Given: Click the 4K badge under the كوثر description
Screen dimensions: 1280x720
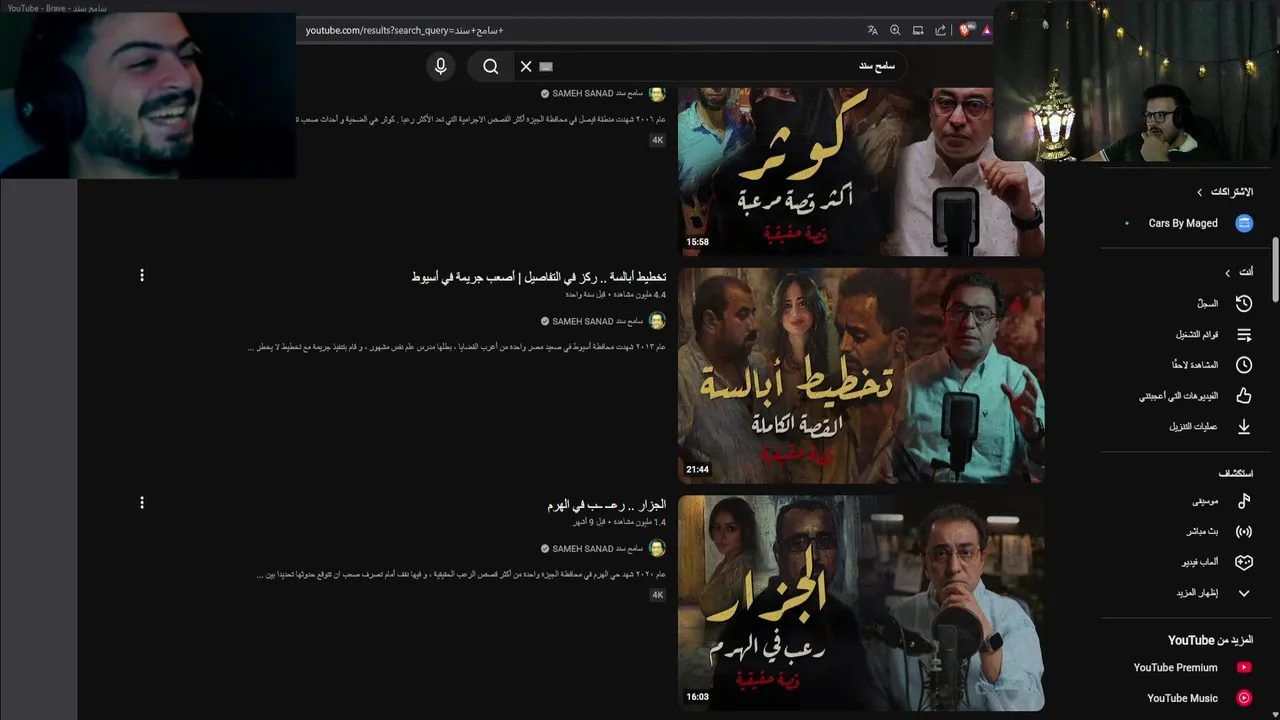Looking at the screenshot, I should pyautogui.click(x=657, y=140).
